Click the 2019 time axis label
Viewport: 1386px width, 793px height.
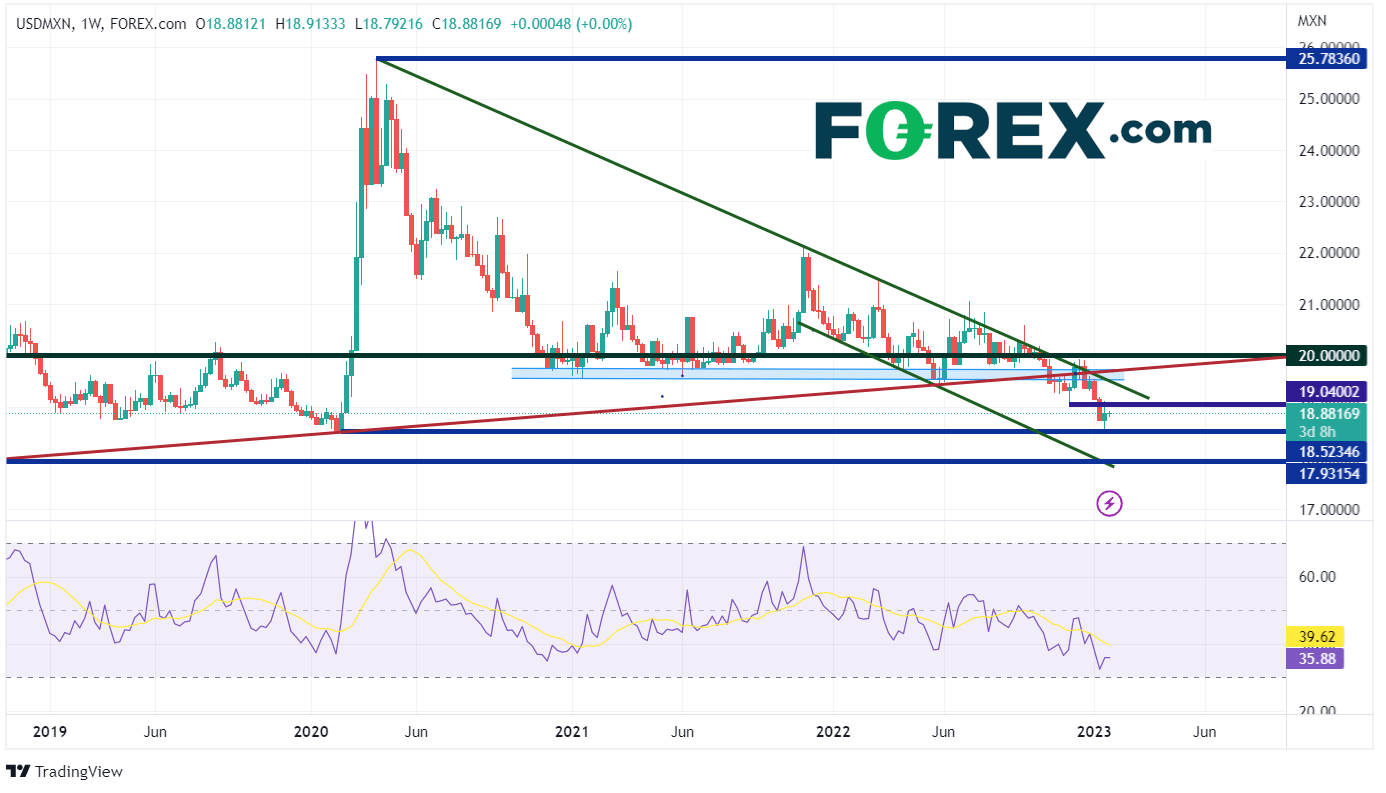[48, 732]
